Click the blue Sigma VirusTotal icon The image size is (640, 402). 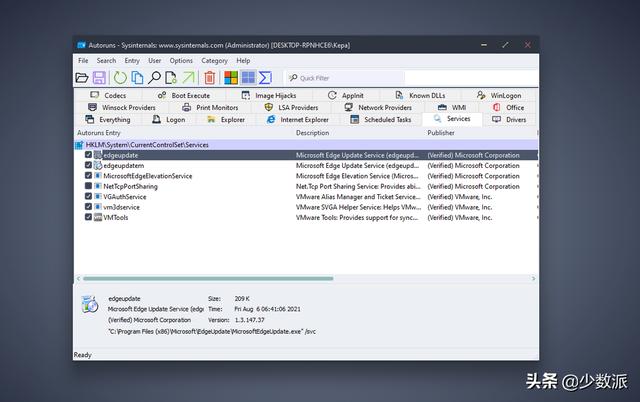pyautogui.click(x=265, y=78)
